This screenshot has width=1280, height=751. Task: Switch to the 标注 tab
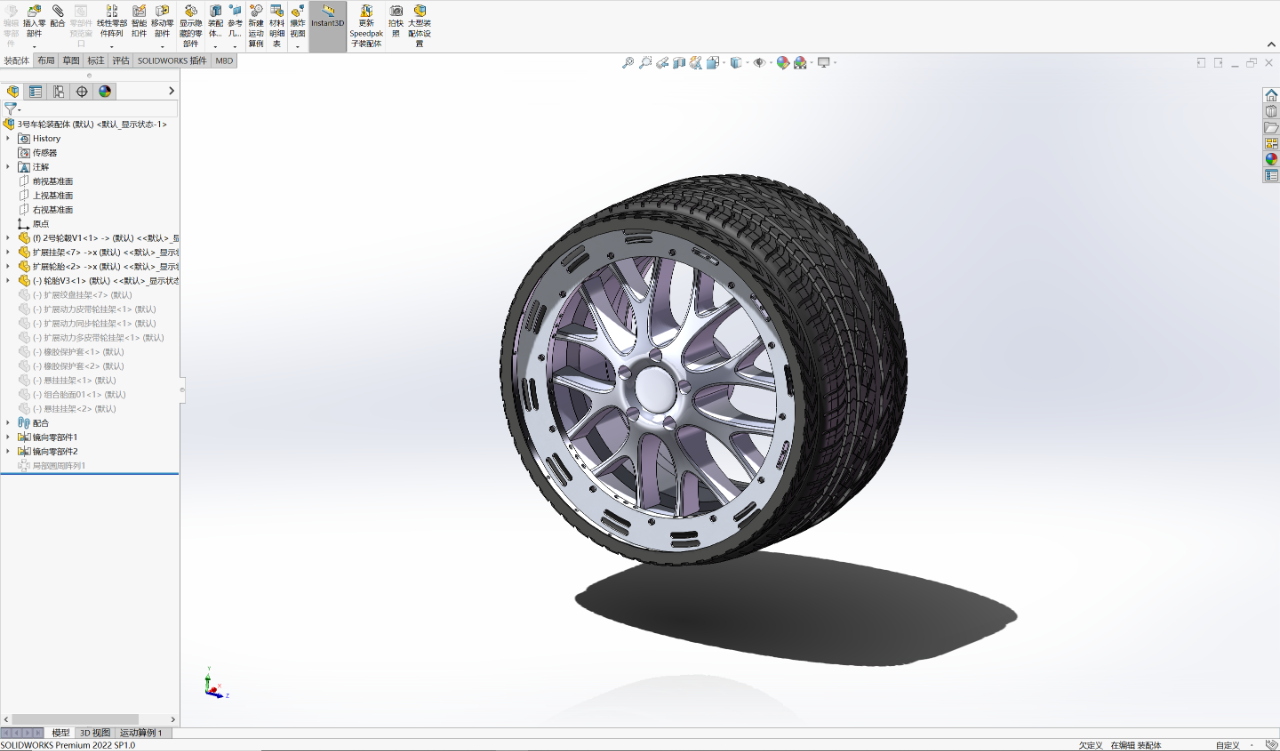[96, 61]
